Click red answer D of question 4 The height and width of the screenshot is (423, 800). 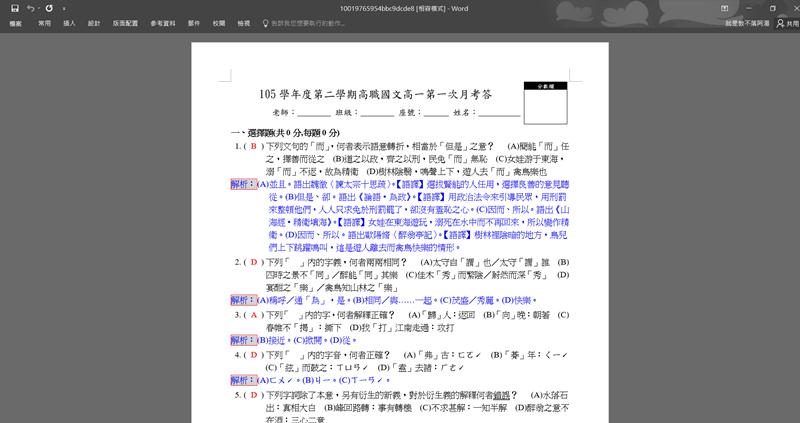click(254, 355)
